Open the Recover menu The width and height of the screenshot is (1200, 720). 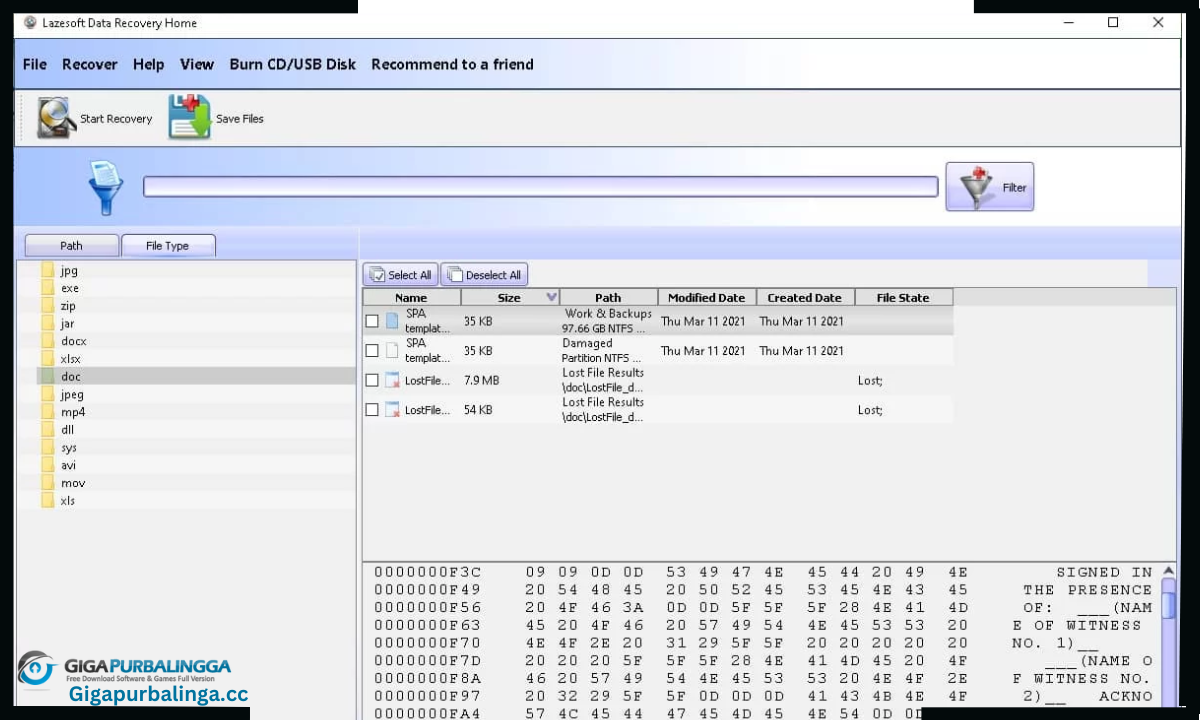[90, 64]
